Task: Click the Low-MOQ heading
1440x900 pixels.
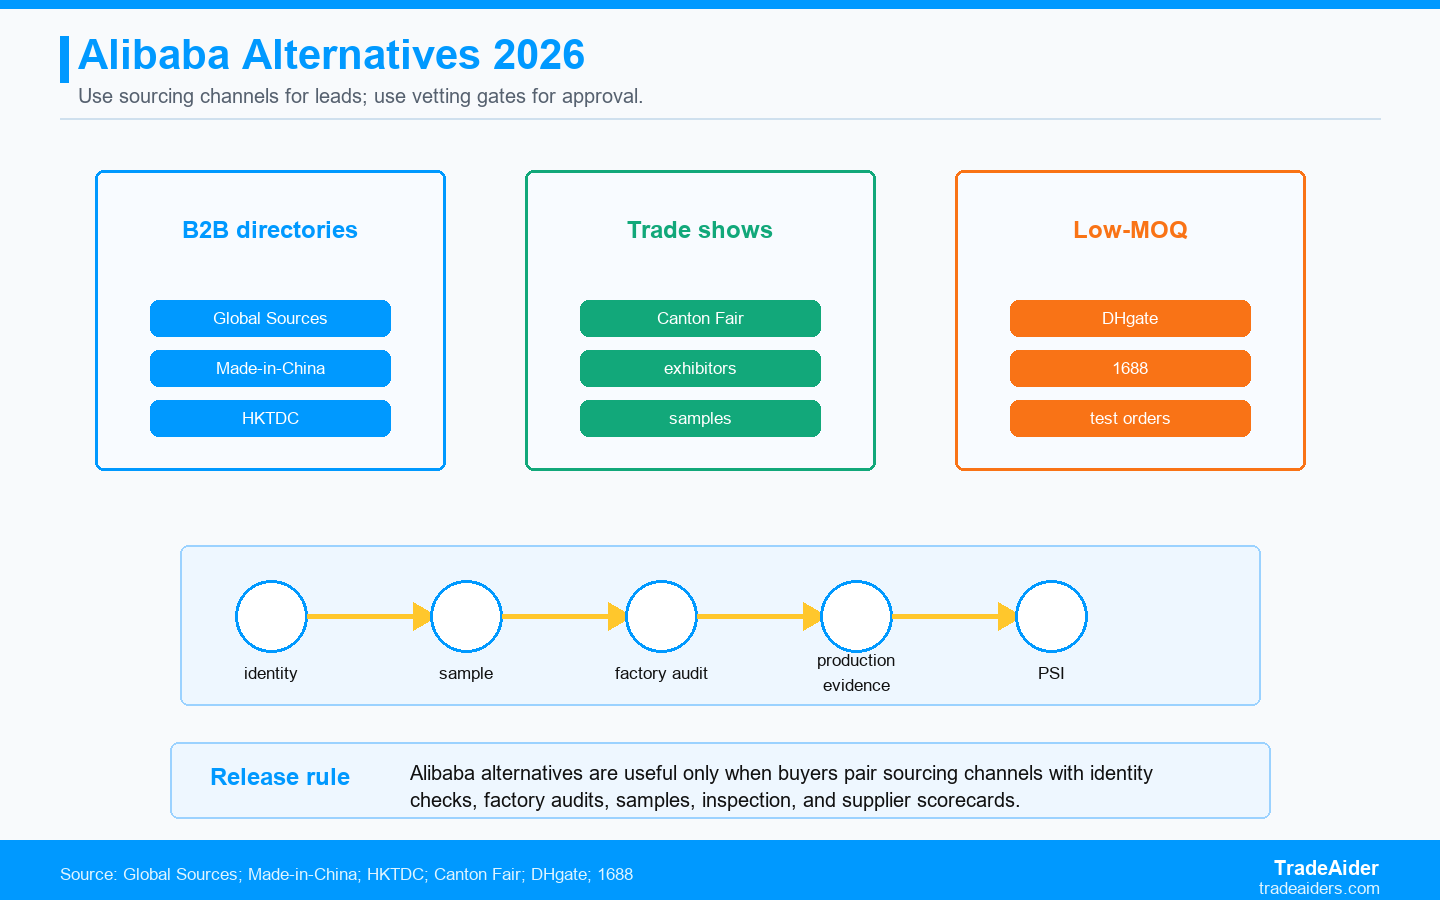Action: [1130, 230]
